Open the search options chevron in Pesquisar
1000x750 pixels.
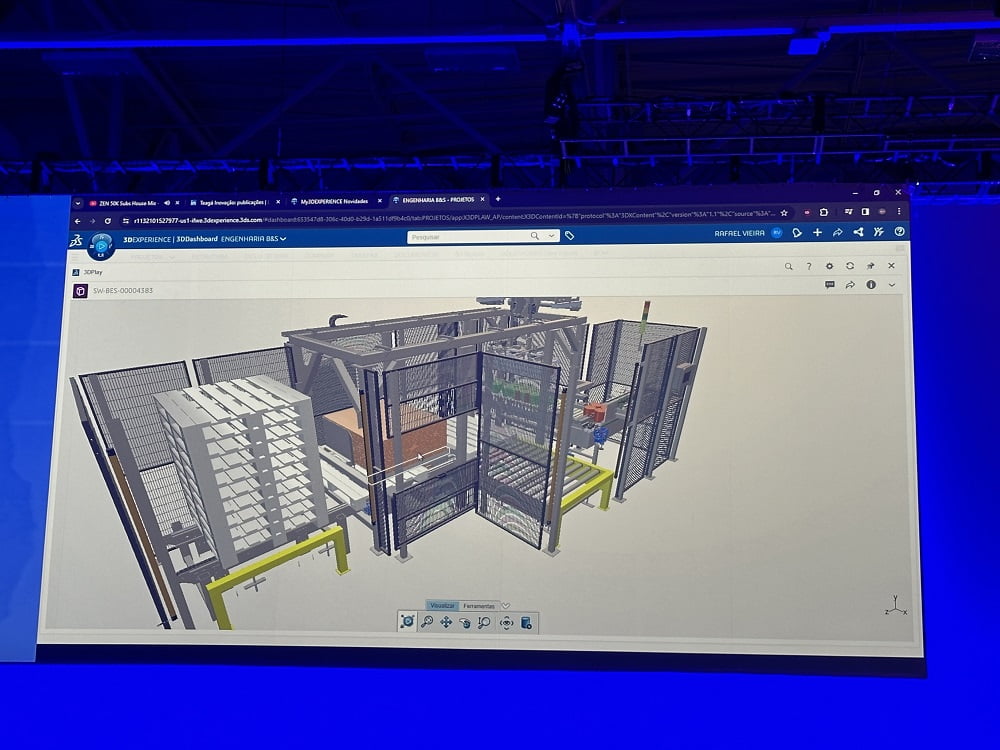click(x=551, y=236)
